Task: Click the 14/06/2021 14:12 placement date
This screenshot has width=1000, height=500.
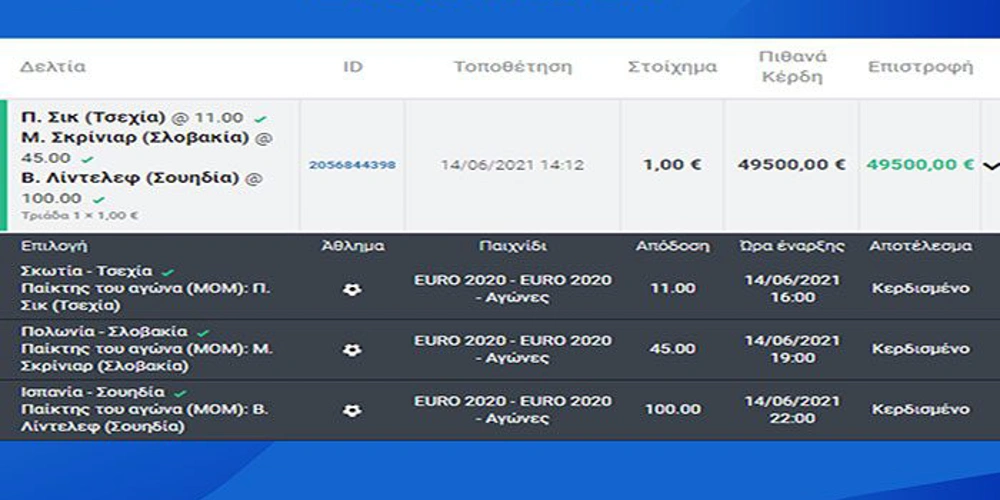Action: coord(512,165)
